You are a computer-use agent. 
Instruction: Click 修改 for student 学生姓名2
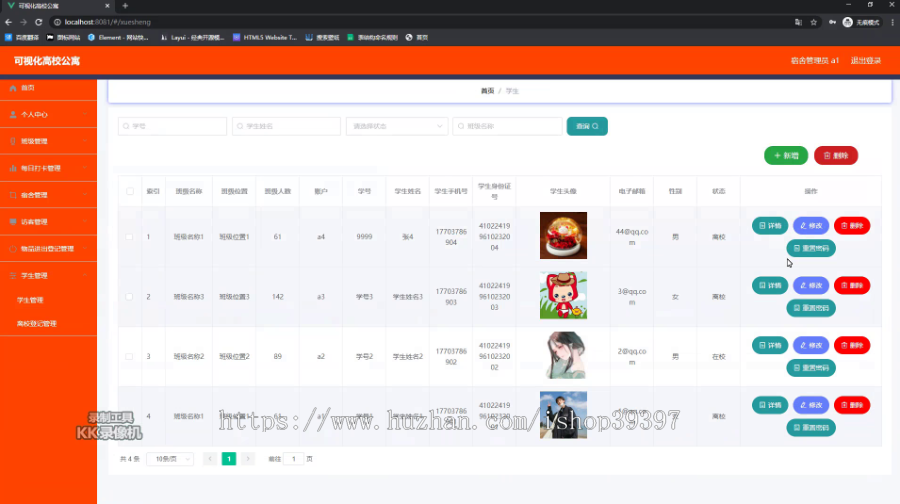811,345
